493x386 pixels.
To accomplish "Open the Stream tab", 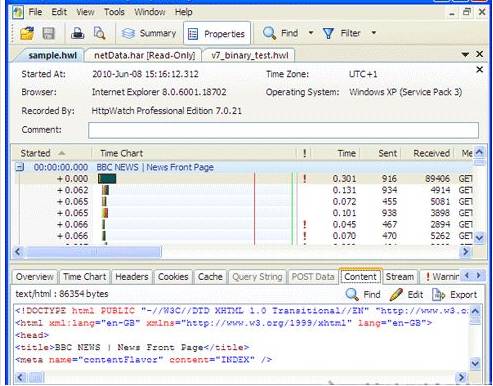I will pyautogui.click(x=400, y=277).
